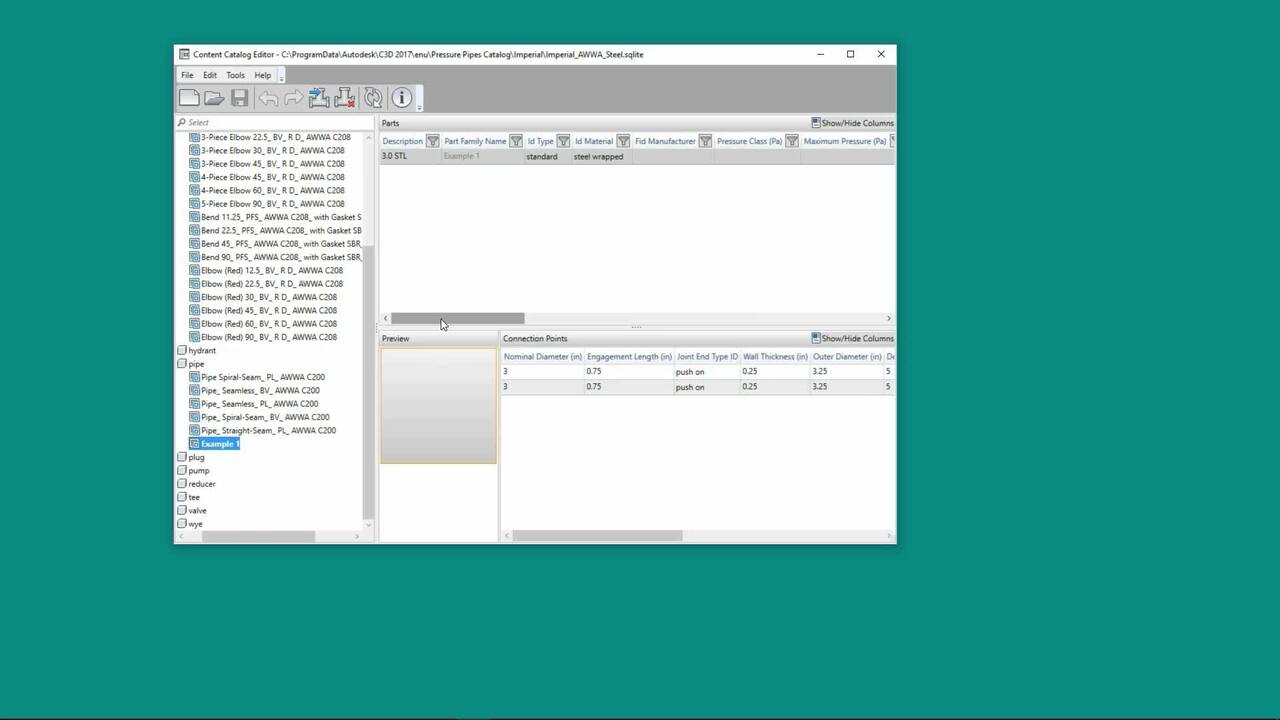This screenshot has height=720, width=1280.
Task: Click right arrow of the Parts horizontal scrollbar
Action: click(888, 319)
